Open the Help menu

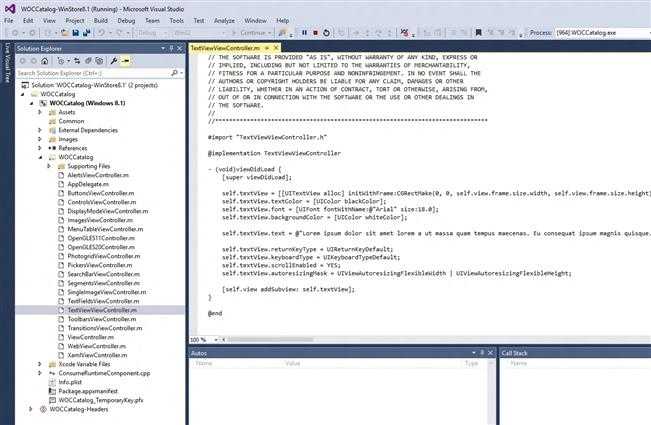(x=283, y=20)
